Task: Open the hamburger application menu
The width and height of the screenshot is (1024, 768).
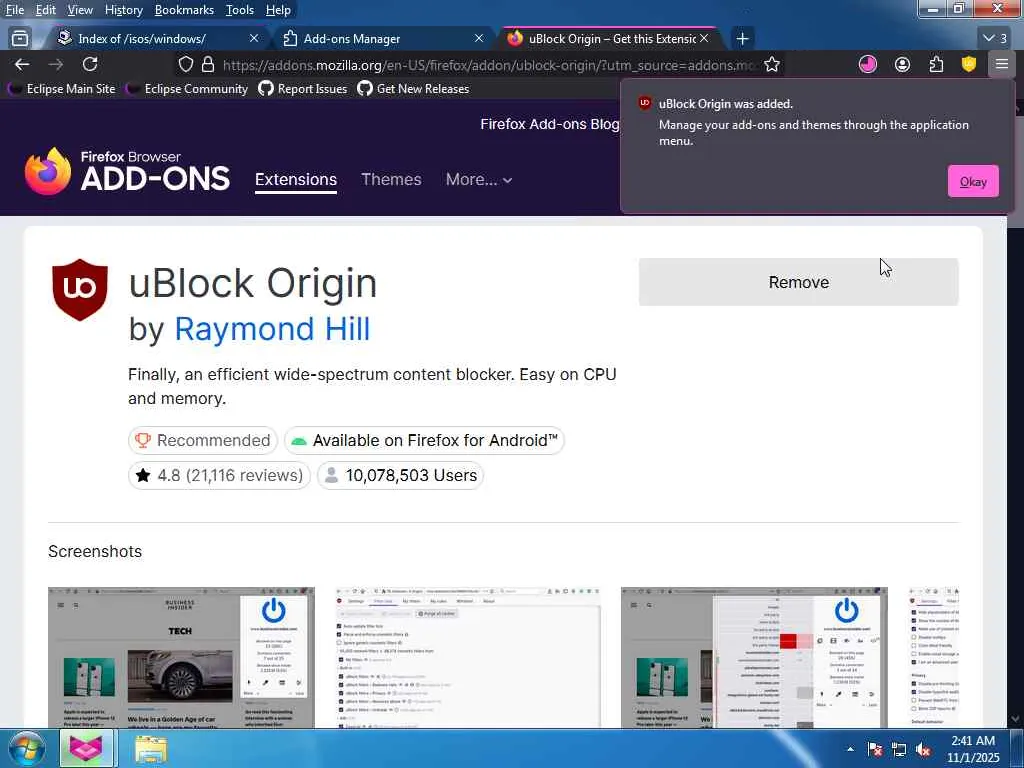Action: coord(1002,64)
